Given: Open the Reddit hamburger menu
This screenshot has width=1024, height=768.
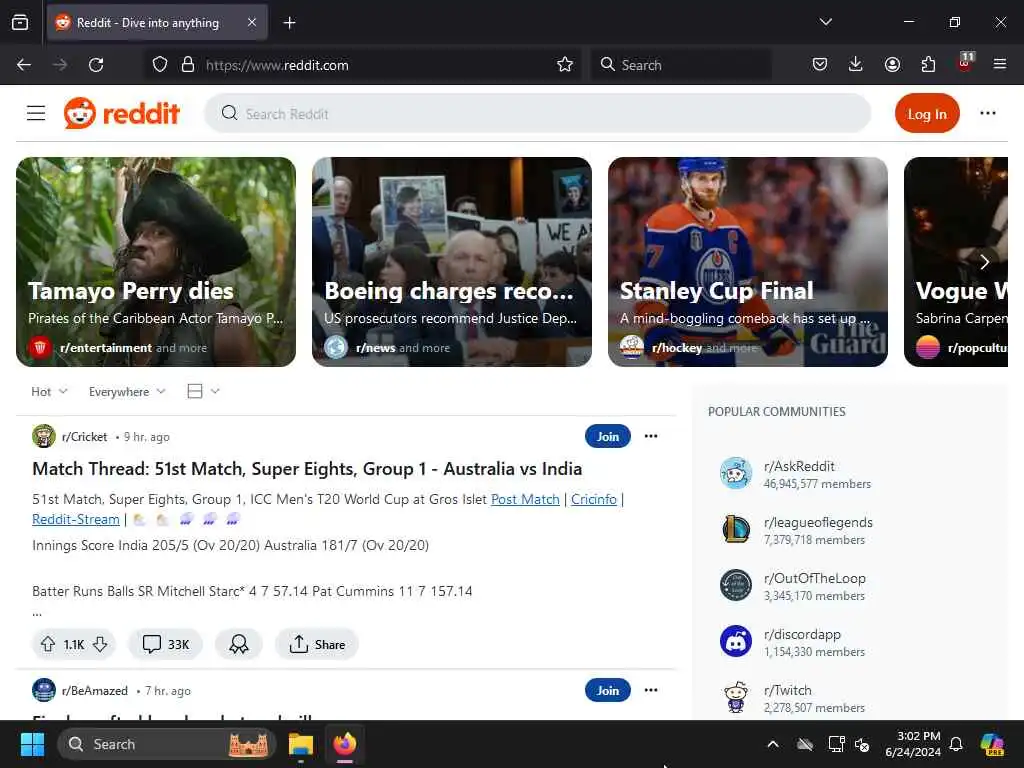Looking at the screenshot, I should (x=36, y=113).
